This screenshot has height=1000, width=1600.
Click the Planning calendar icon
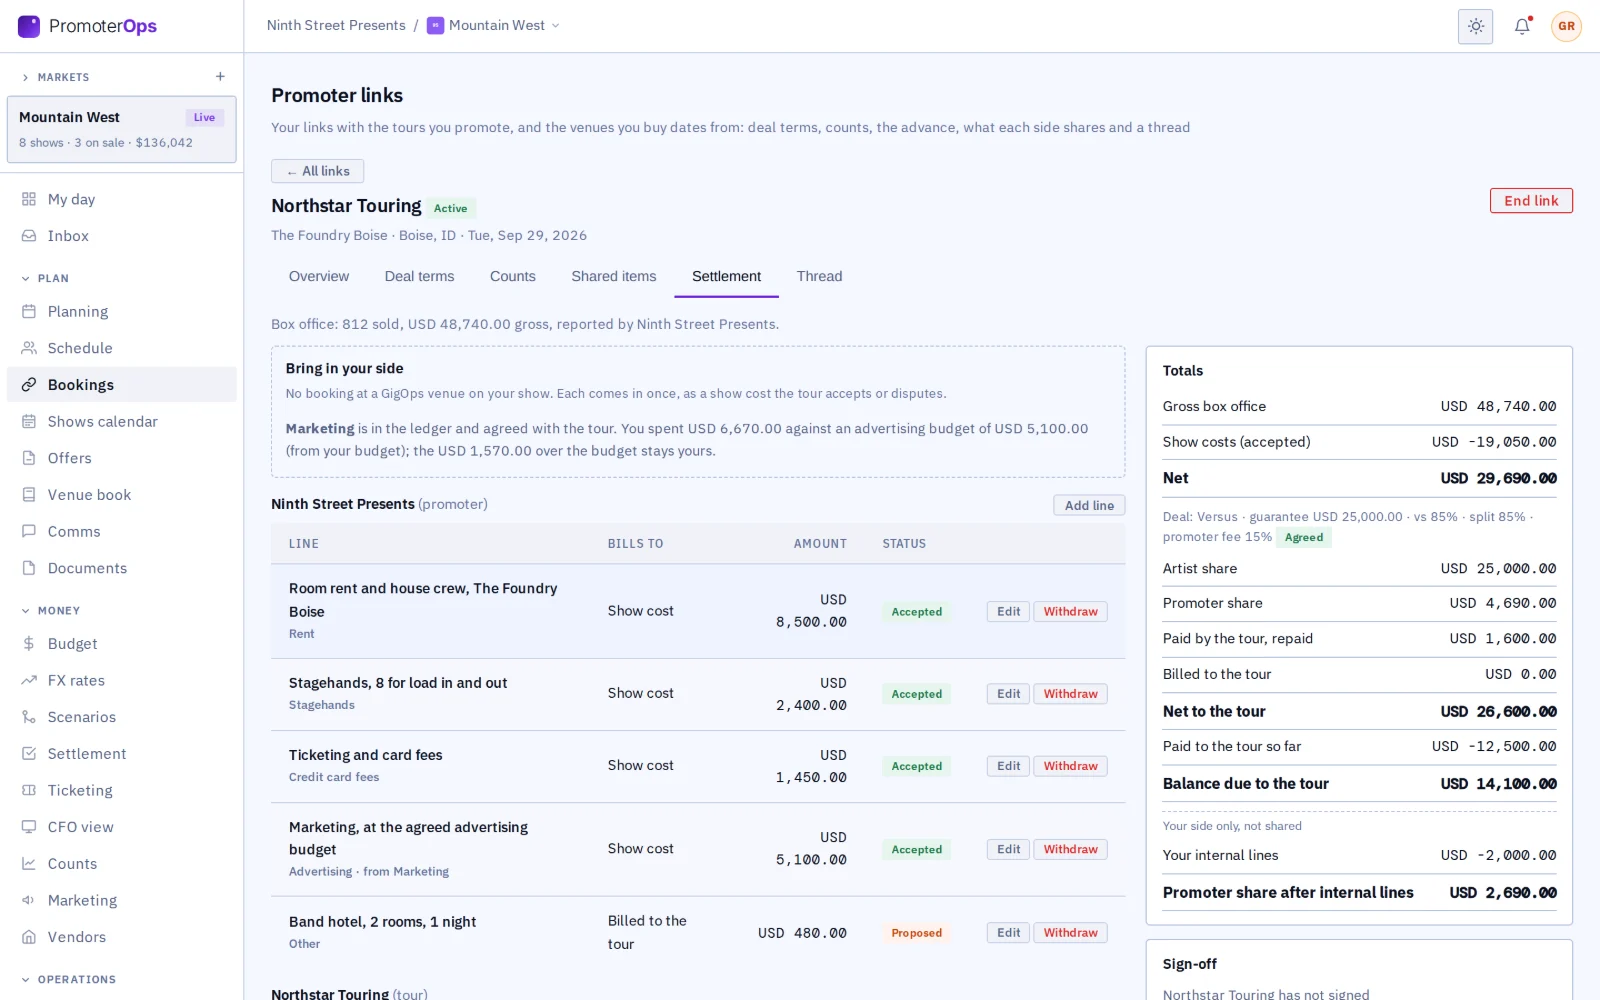click(x=29, y=312)
